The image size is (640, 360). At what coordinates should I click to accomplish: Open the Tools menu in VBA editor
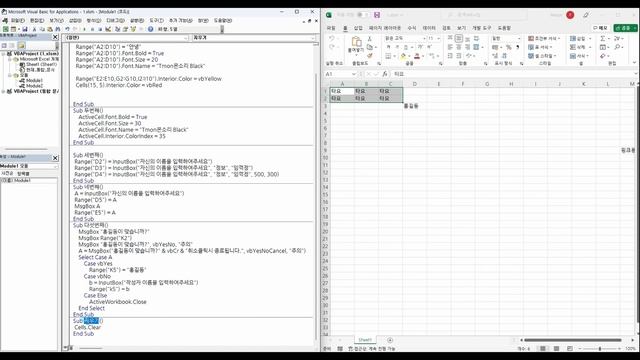click(156, 20)
